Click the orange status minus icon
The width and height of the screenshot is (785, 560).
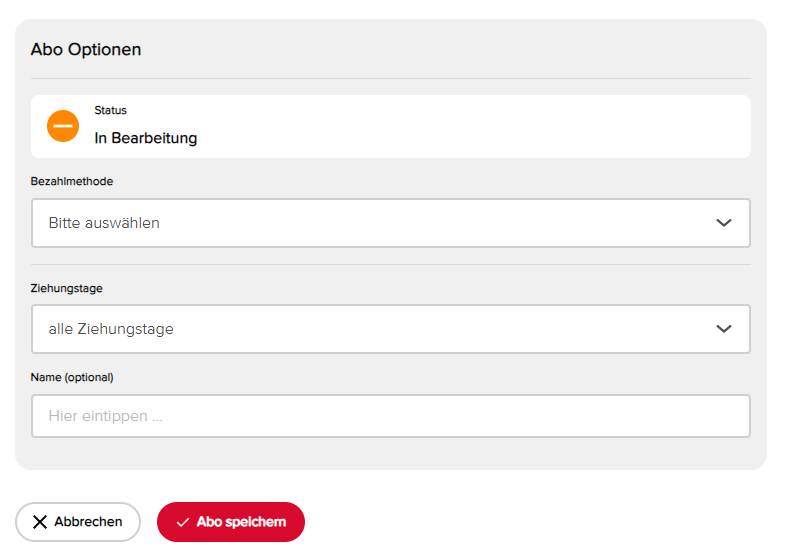(63, 126)
